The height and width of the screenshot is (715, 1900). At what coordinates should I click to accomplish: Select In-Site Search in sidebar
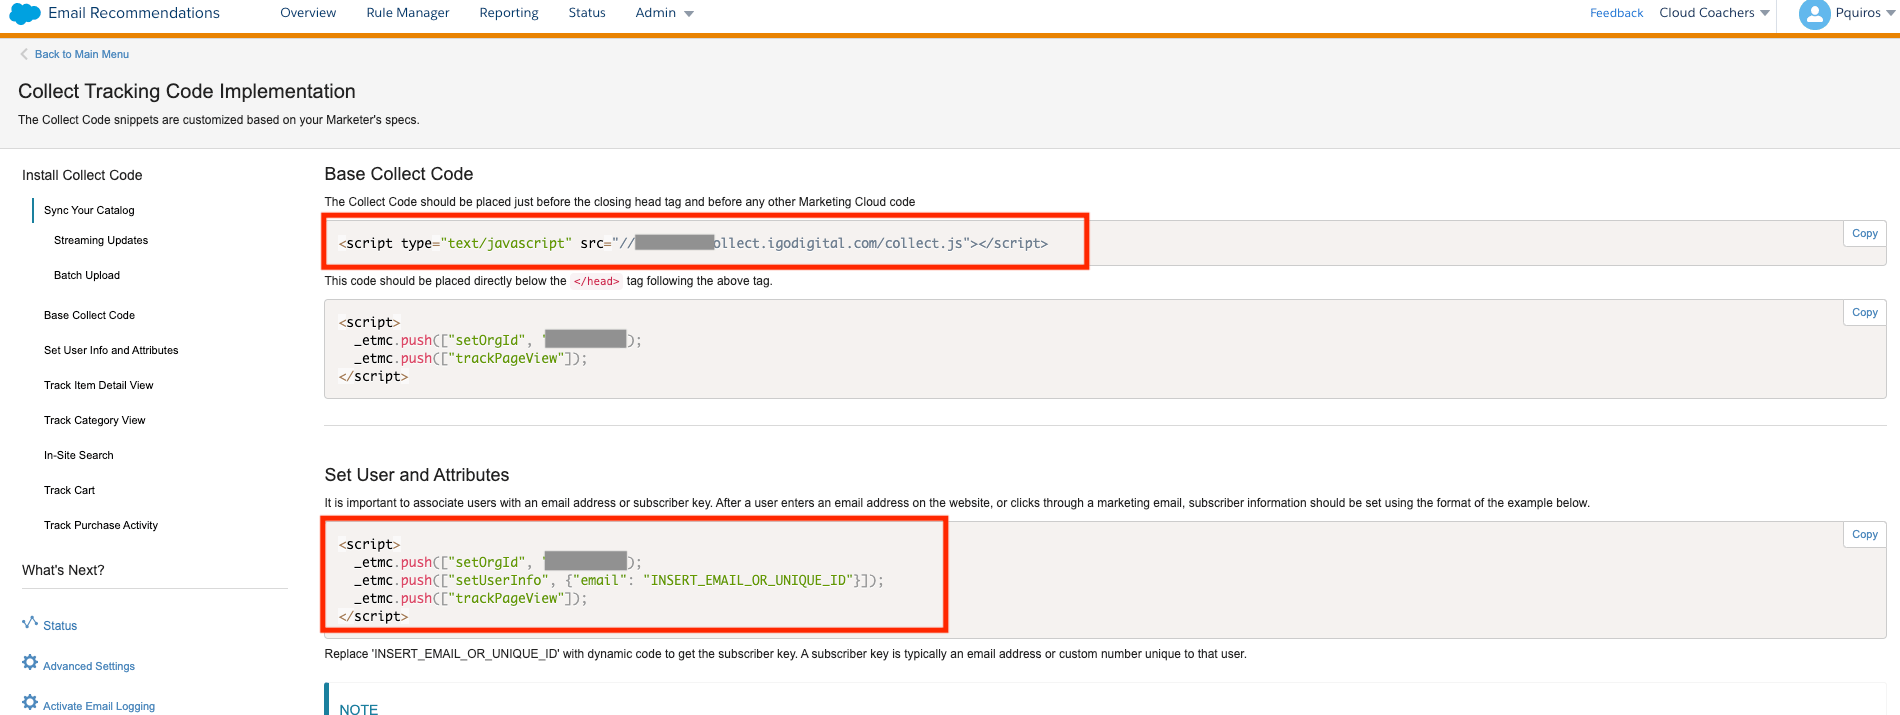(79, 455)
